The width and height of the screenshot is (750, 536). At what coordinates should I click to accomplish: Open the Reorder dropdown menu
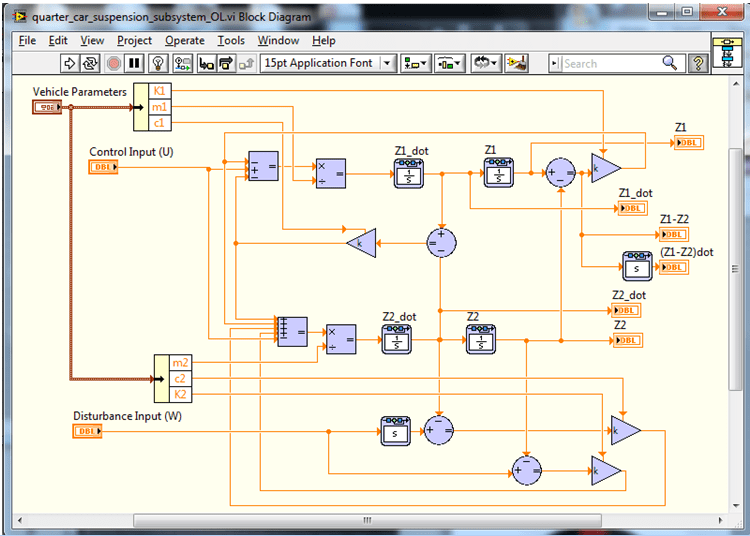[486, 63]
